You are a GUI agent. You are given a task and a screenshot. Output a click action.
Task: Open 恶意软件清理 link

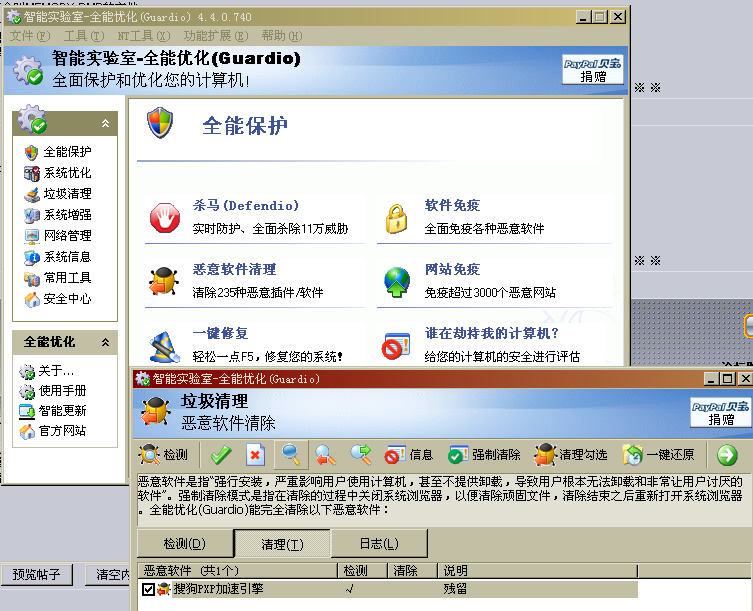point(234,269)
